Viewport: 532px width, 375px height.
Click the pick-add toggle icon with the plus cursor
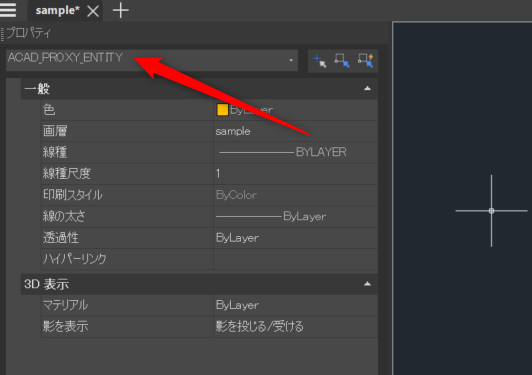point(319,61)
